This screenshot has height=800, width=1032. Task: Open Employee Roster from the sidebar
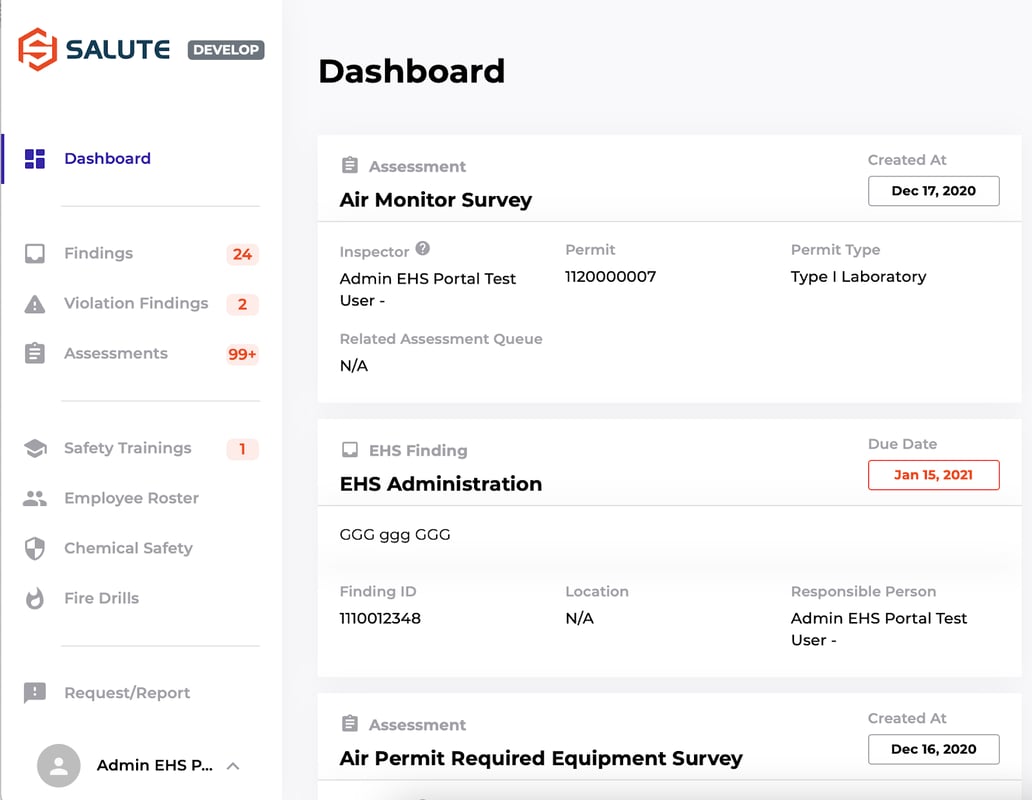[x=130, y=498]
